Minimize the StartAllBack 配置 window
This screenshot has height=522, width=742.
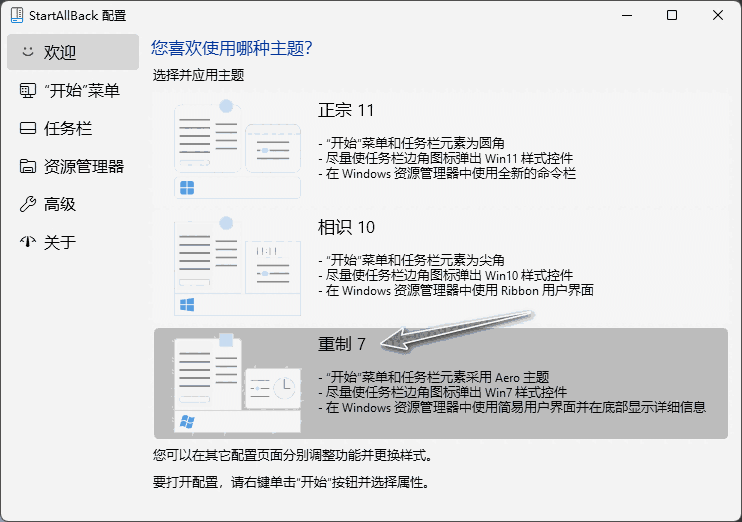[627, 15]
